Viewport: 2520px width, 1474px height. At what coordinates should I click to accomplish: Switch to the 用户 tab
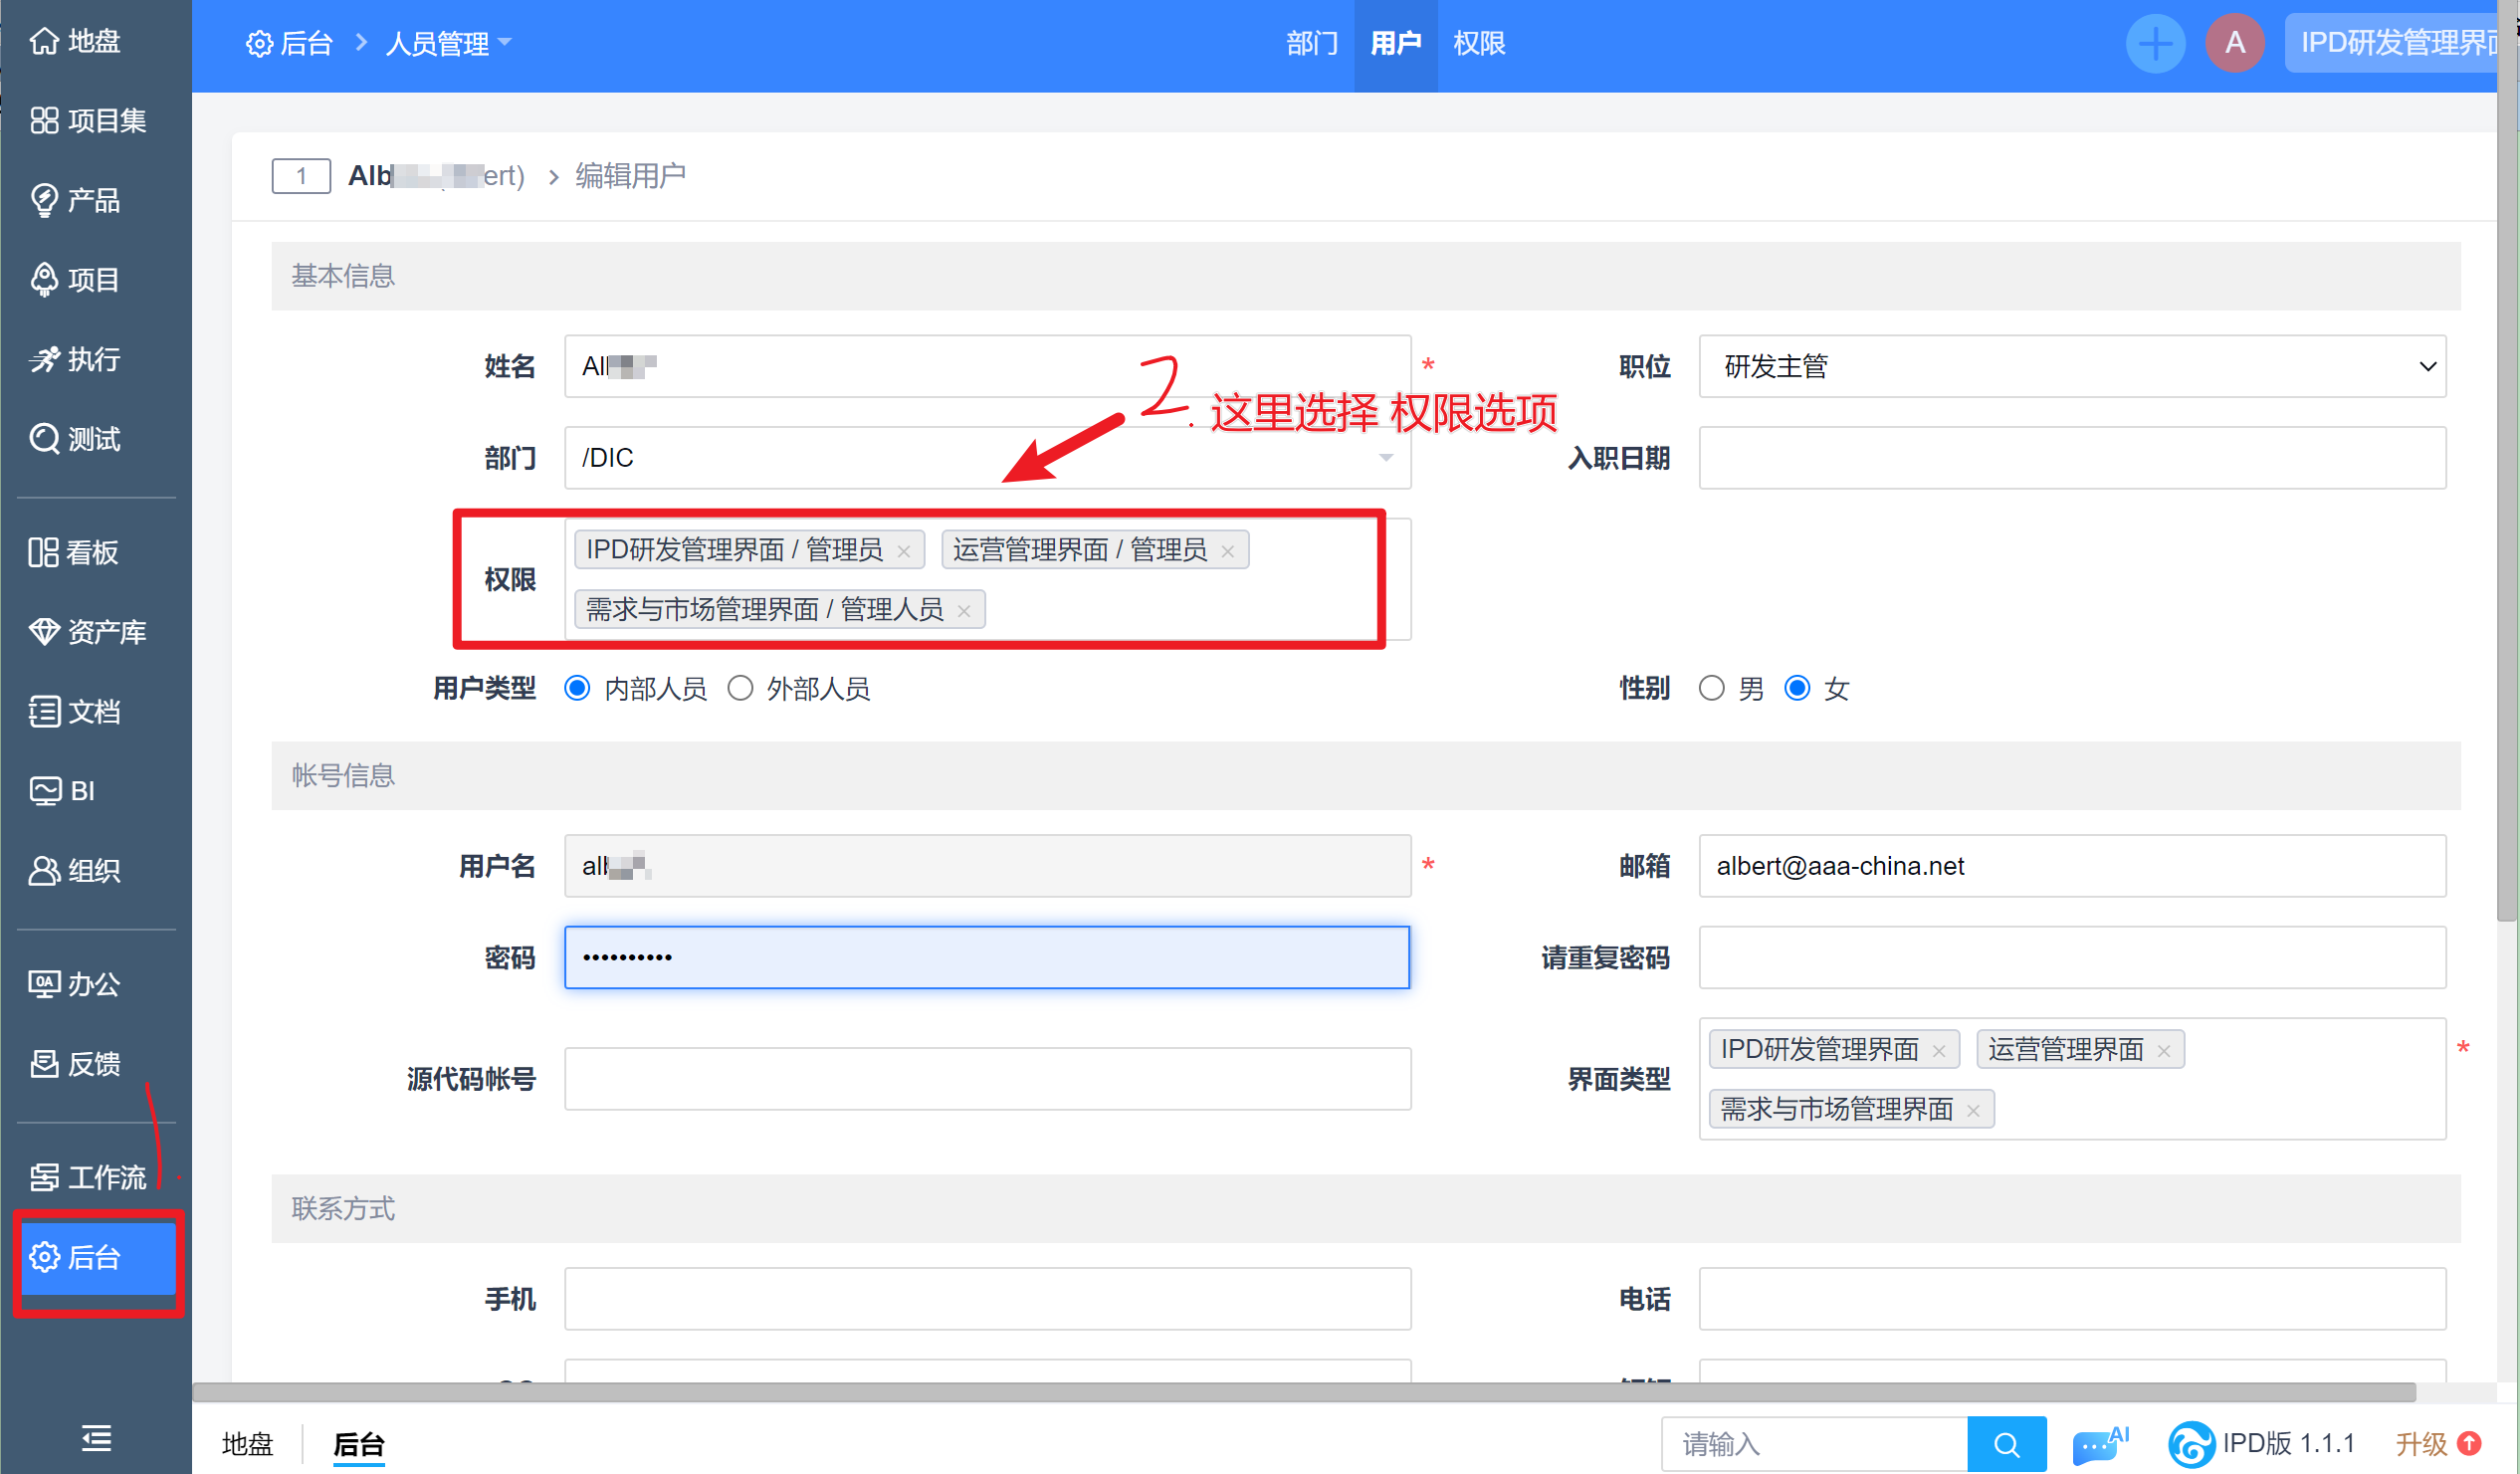(x=1396, y=44)
